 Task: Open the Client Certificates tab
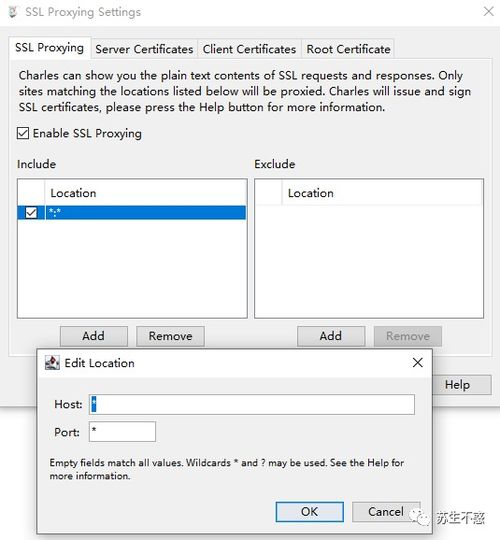coord(249,49)
